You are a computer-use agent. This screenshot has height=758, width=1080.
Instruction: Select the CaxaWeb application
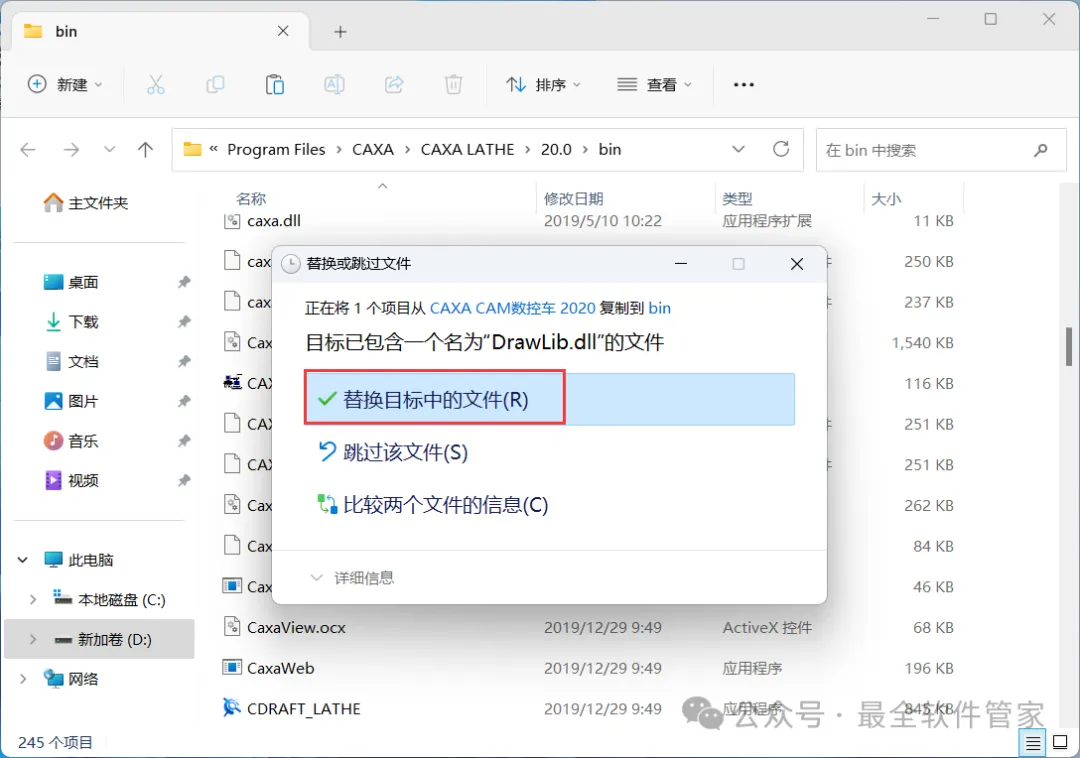pos(280,668)
